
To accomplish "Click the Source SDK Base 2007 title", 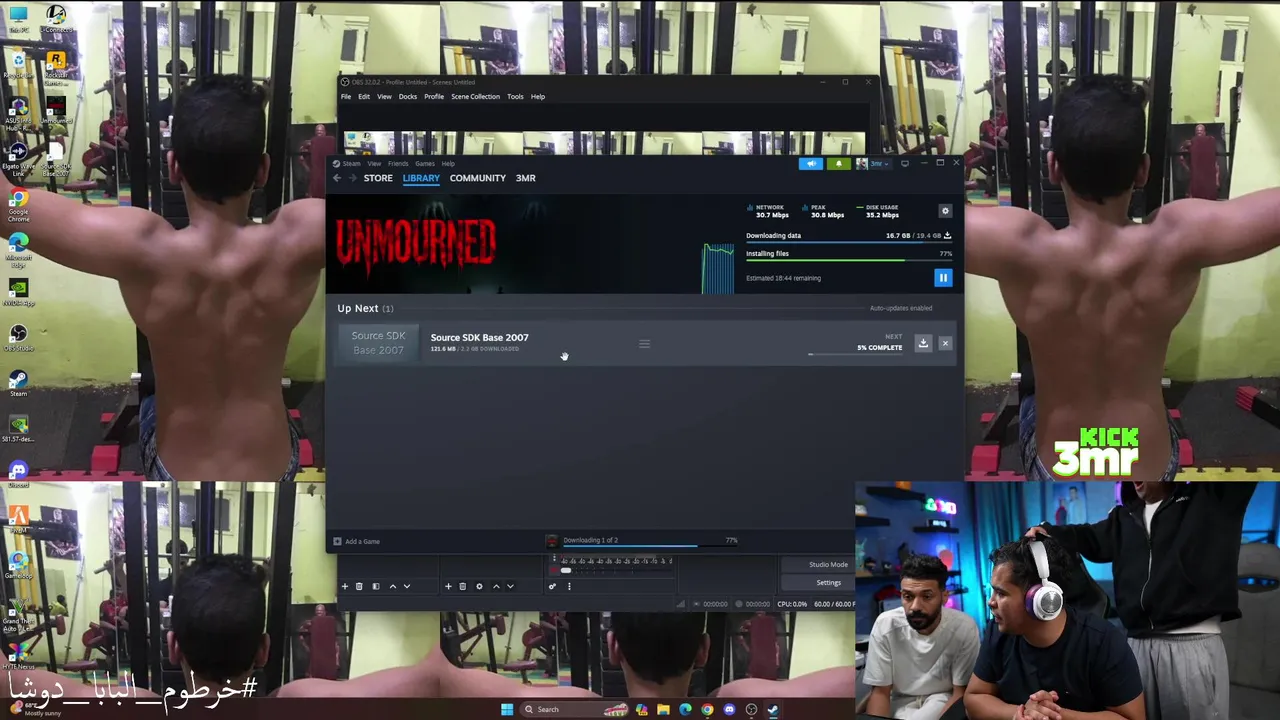I will pos(479,337).
